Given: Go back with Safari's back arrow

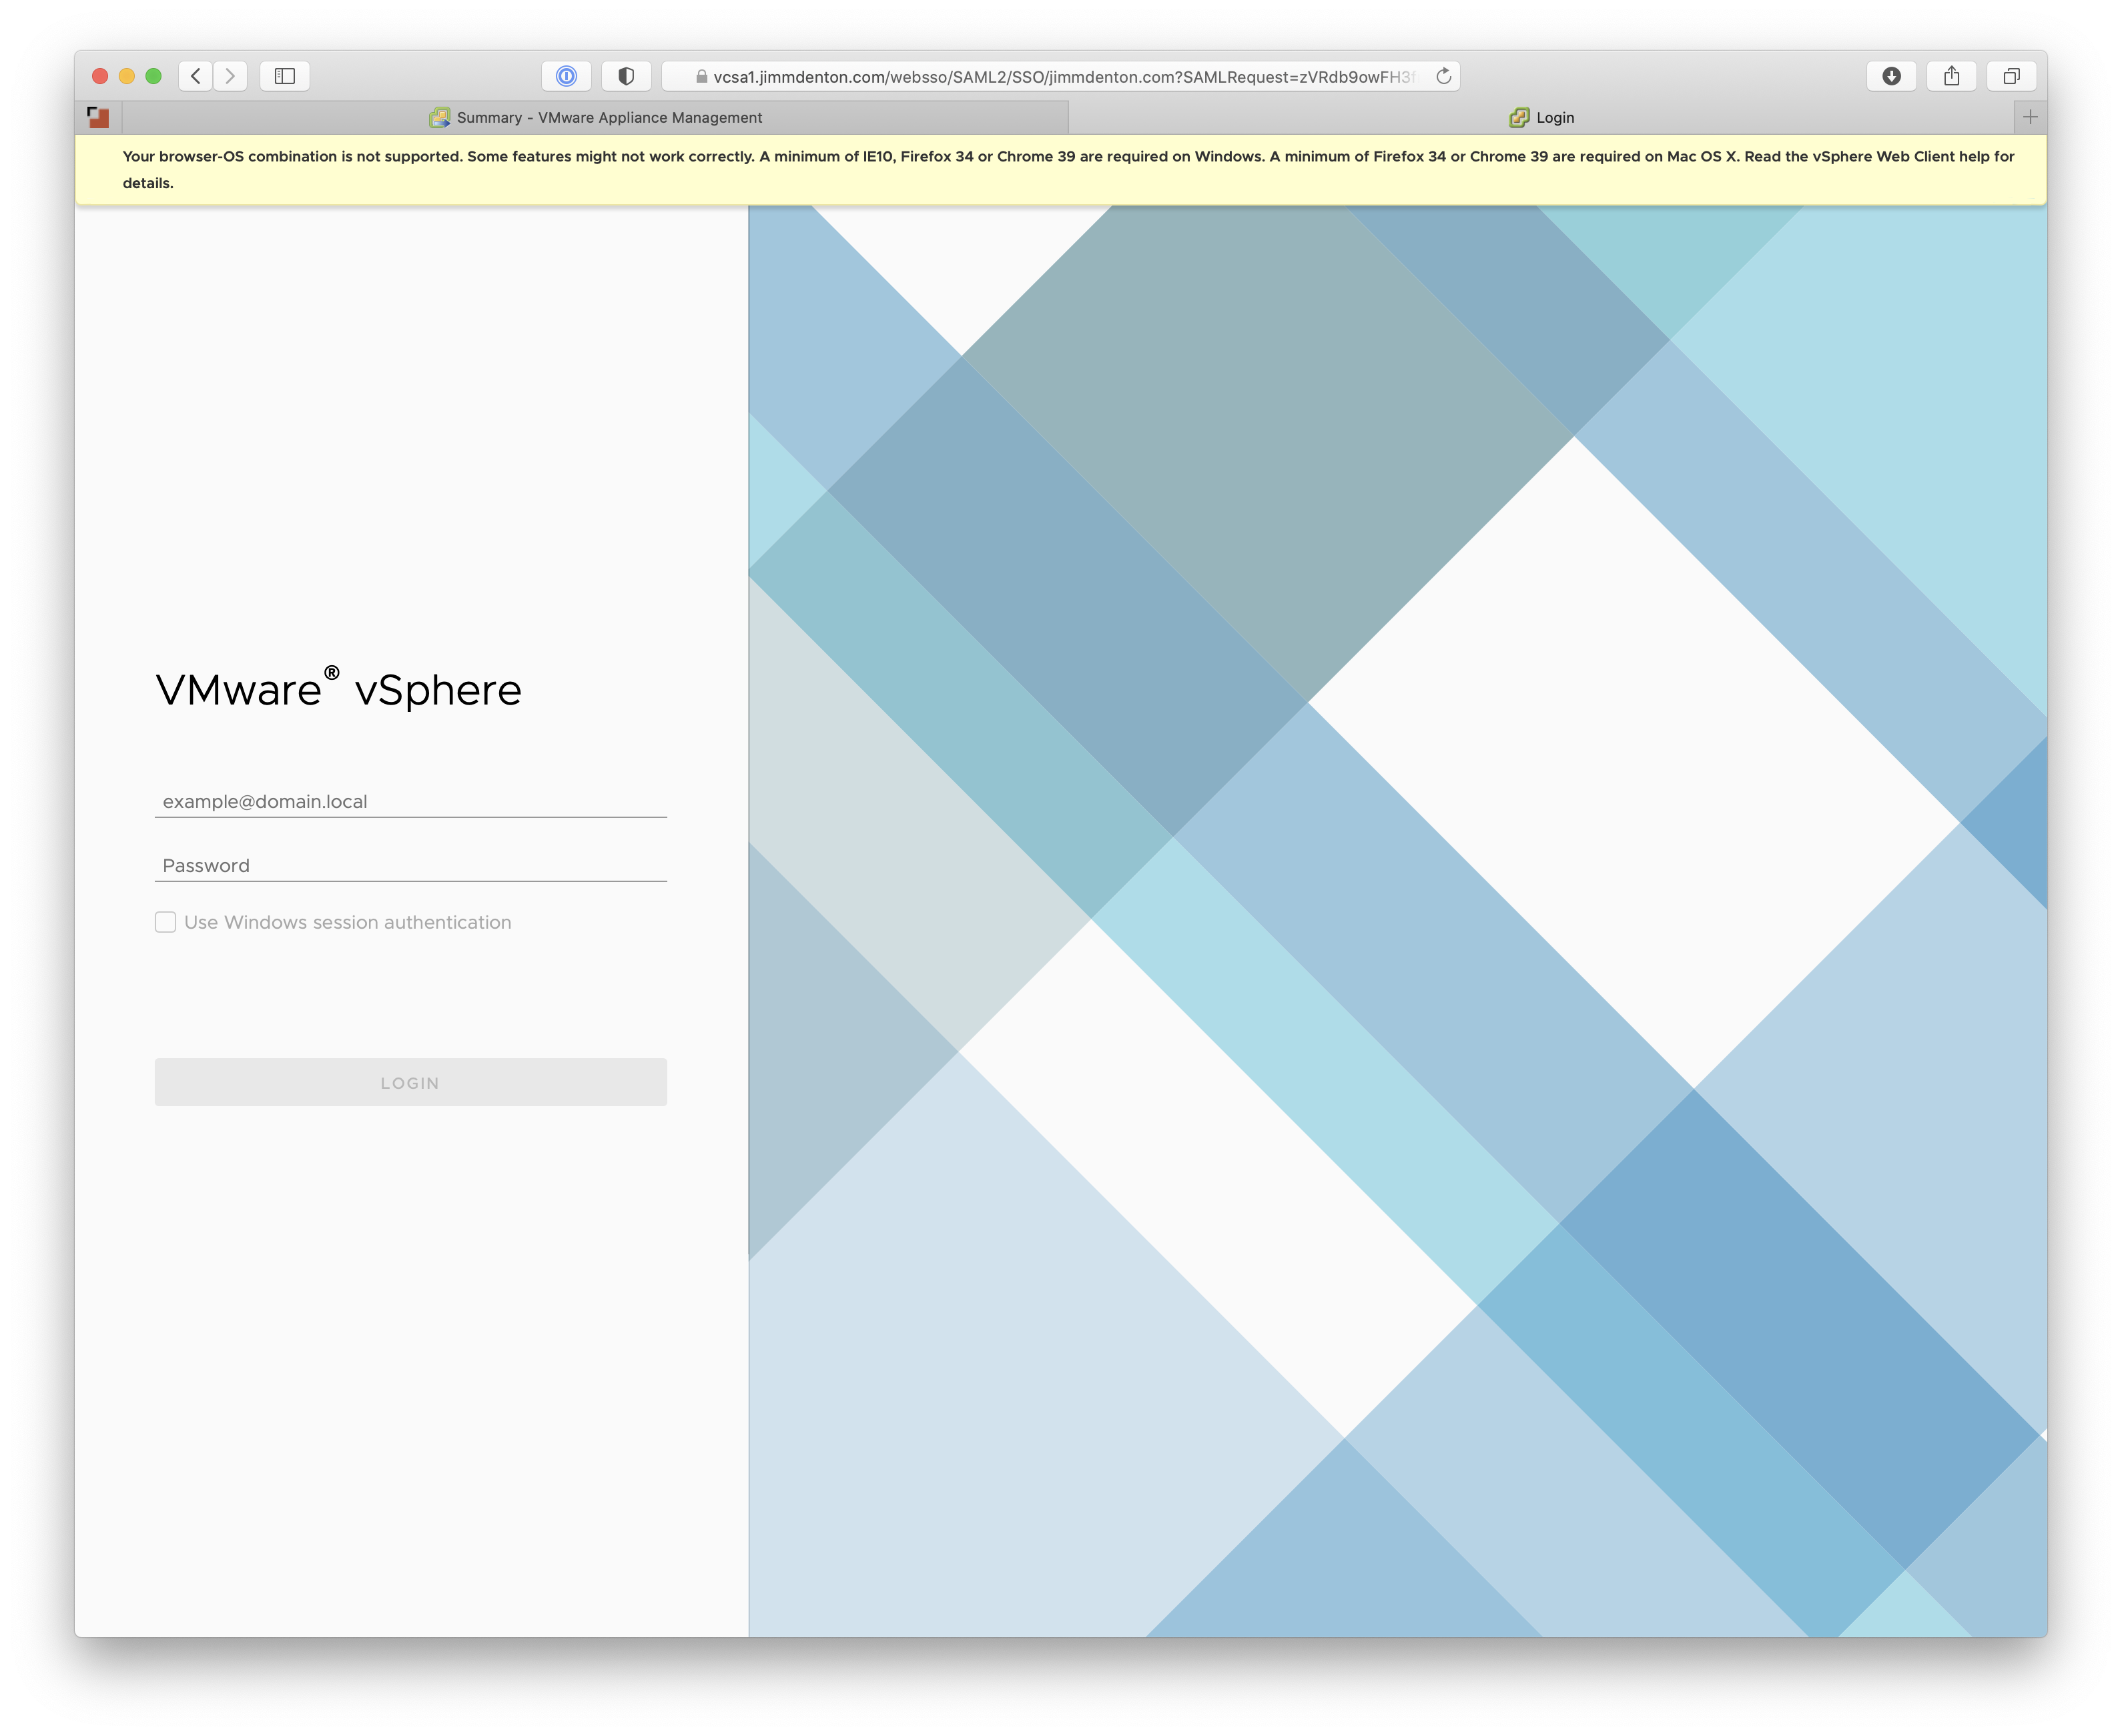Looking at the screenshot, I should (196, 76).
